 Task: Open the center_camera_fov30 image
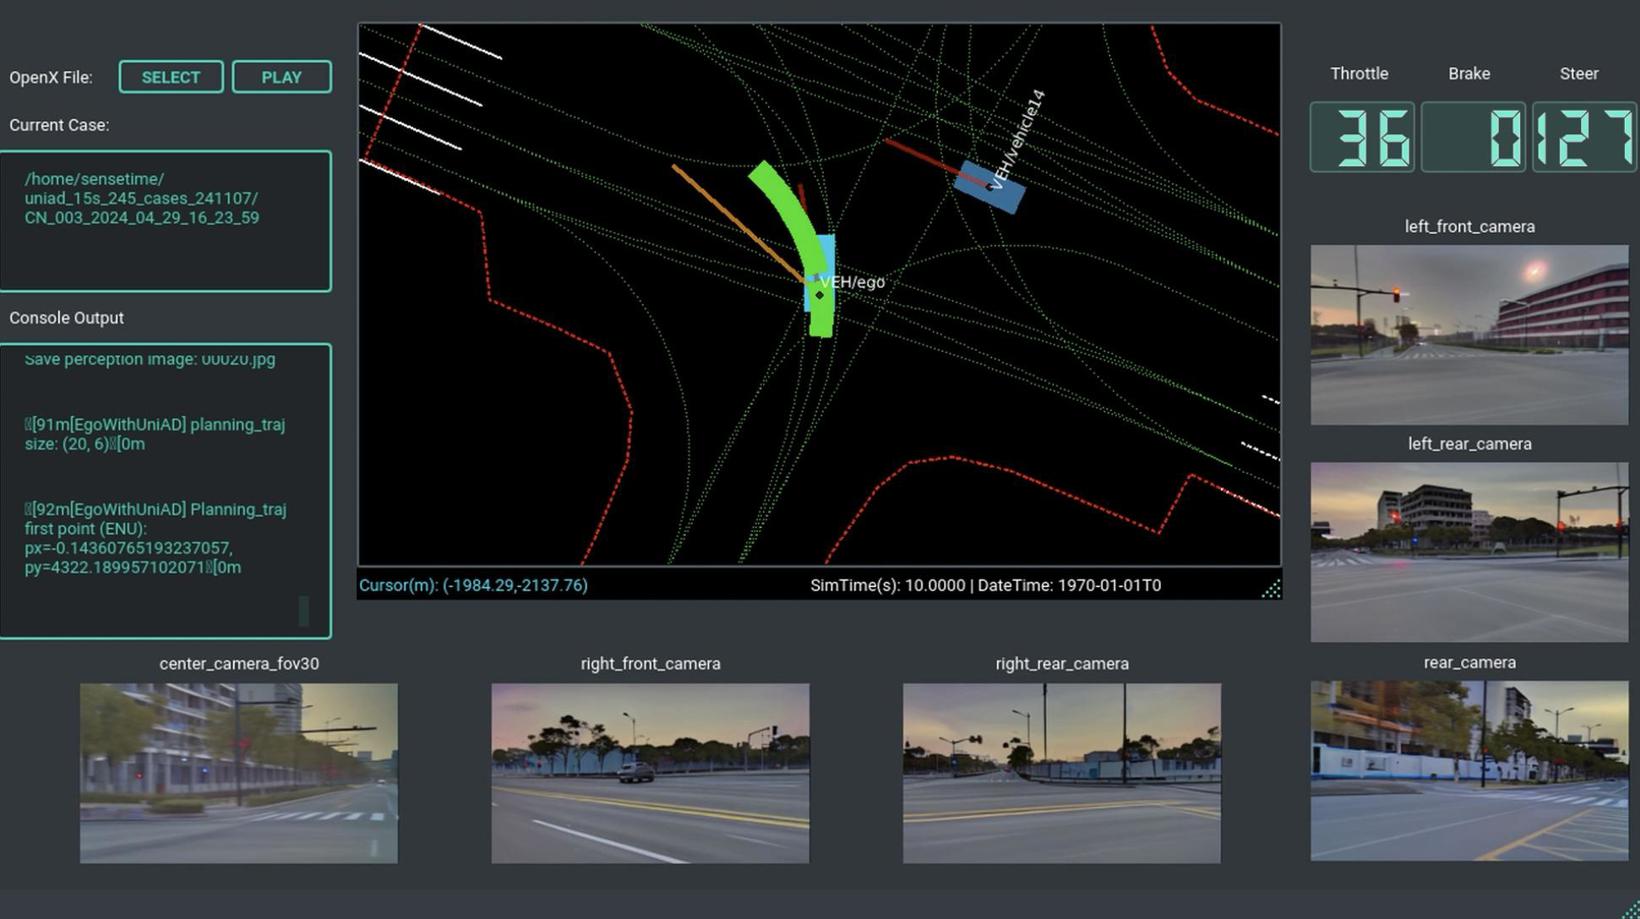click(x=239, y=773)
